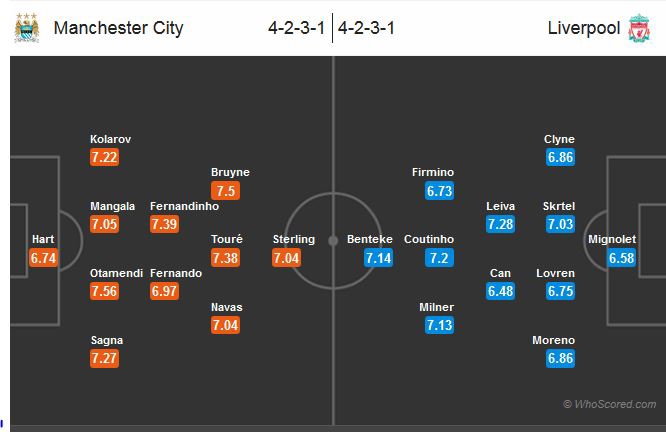Click the Skrtel player name

[560, 206]
